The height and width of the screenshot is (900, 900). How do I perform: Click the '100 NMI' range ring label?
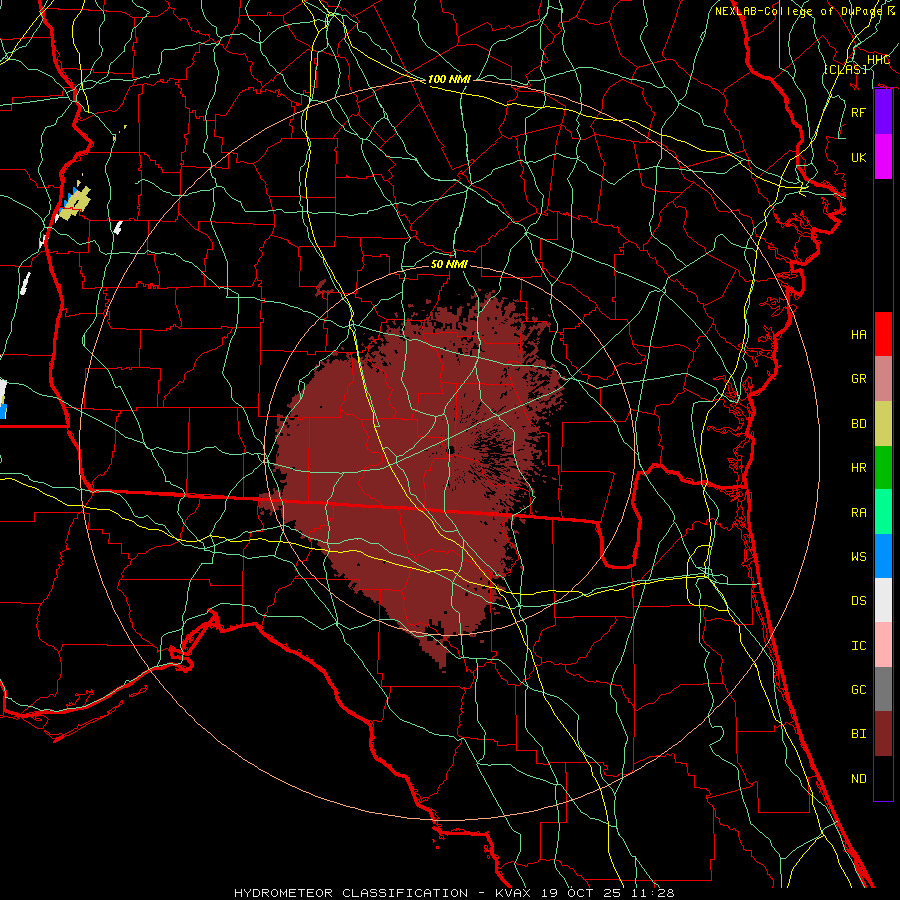449,79
